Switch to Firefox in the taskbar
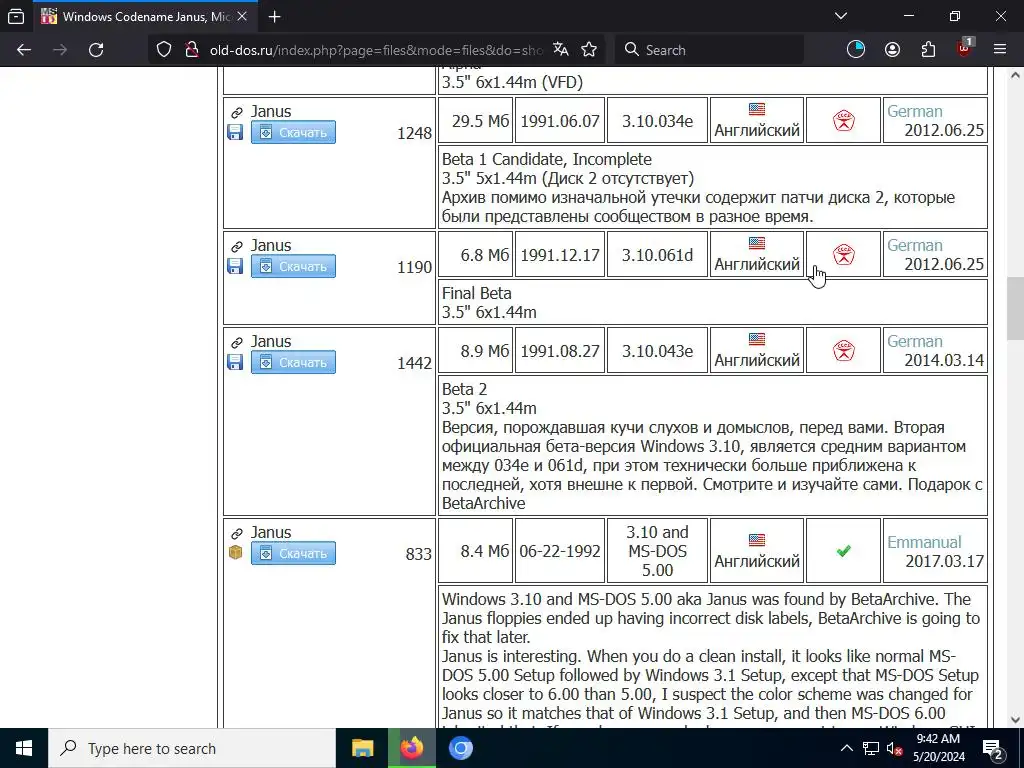Image resolution: width=1024 pixels, height=768 pixels. point(411,748)
